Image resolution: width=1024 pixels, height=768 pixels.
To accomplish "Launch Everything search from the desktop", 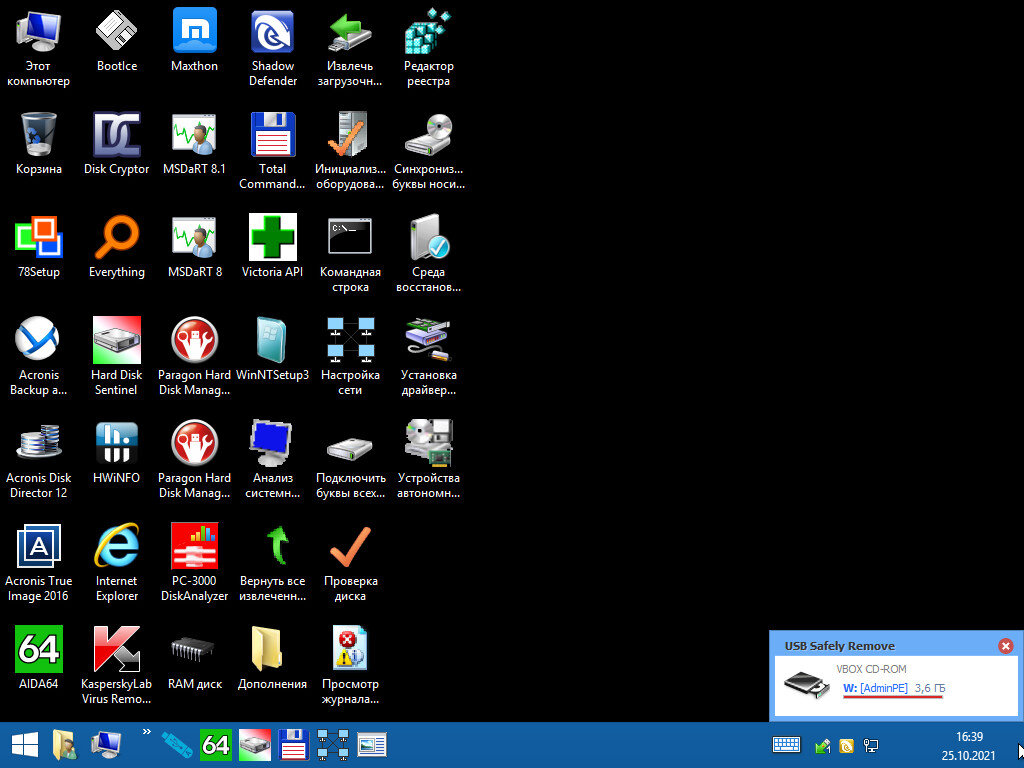I will point(117,247).
